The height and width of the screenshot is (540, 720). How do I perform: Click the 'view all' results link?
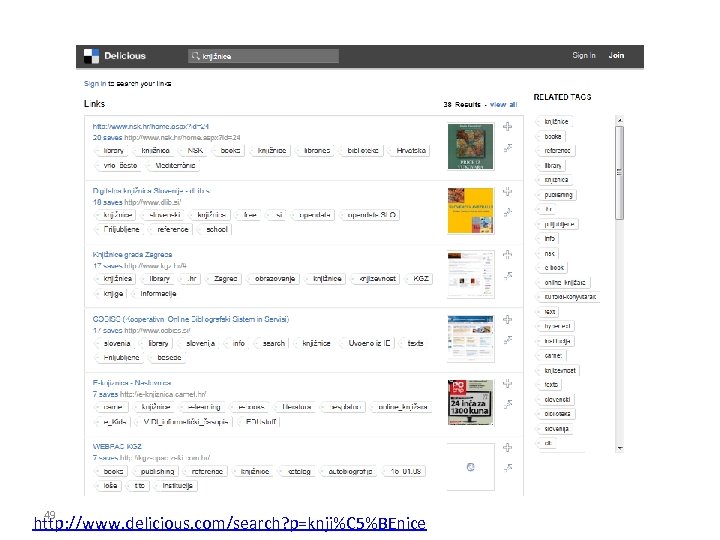[x=503, y=105]
